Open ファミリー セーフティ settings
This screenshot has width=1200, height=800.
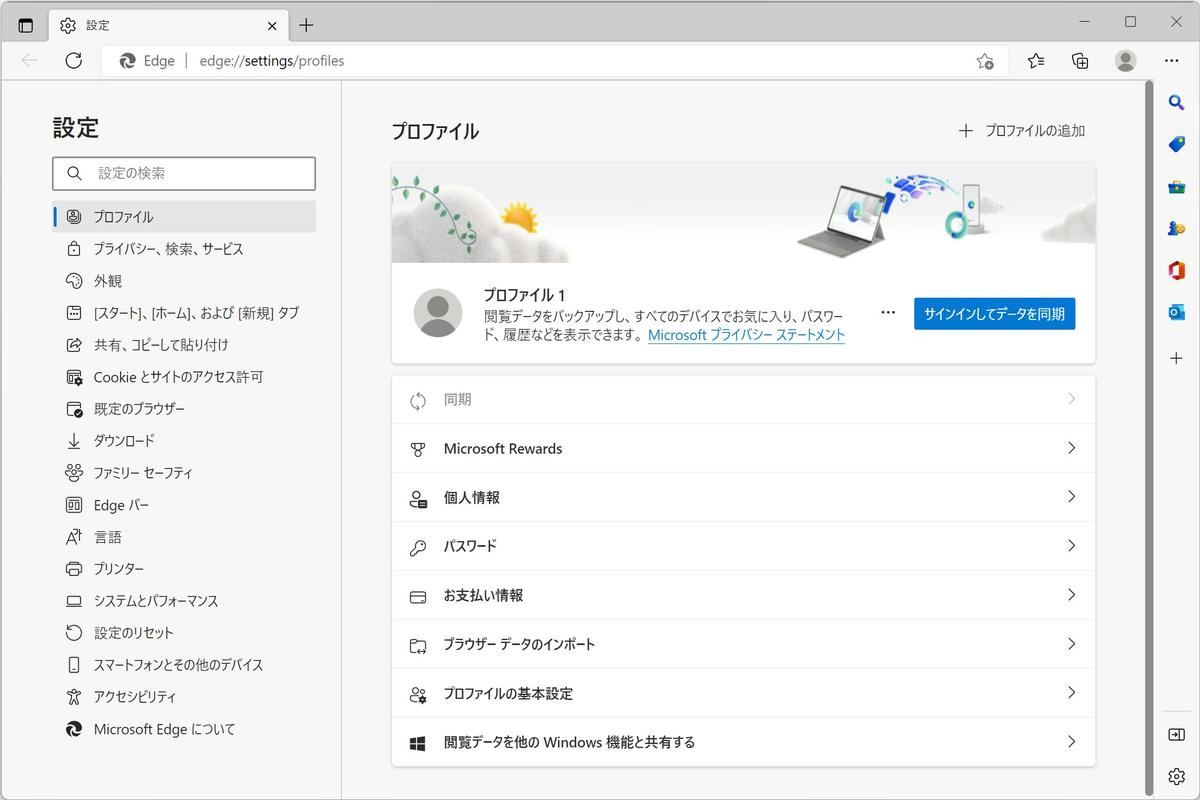tap(184, 473)
